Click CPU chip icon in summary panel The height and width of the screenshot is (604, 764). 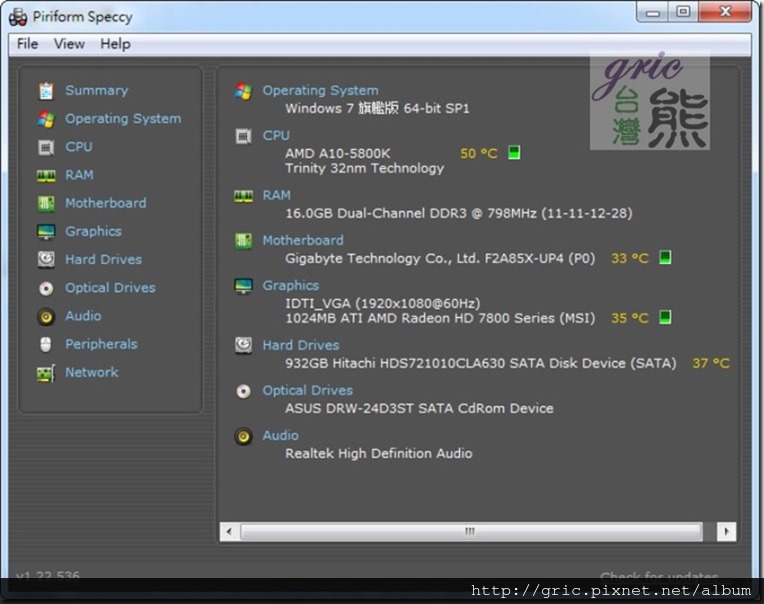click(243, 136)
